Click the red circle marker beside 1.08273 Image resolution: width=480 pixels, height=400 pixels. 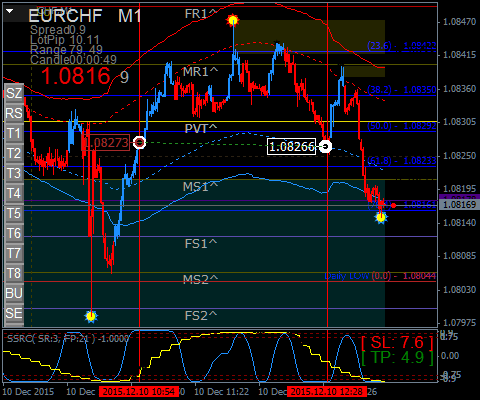click(x=139, y=143)
